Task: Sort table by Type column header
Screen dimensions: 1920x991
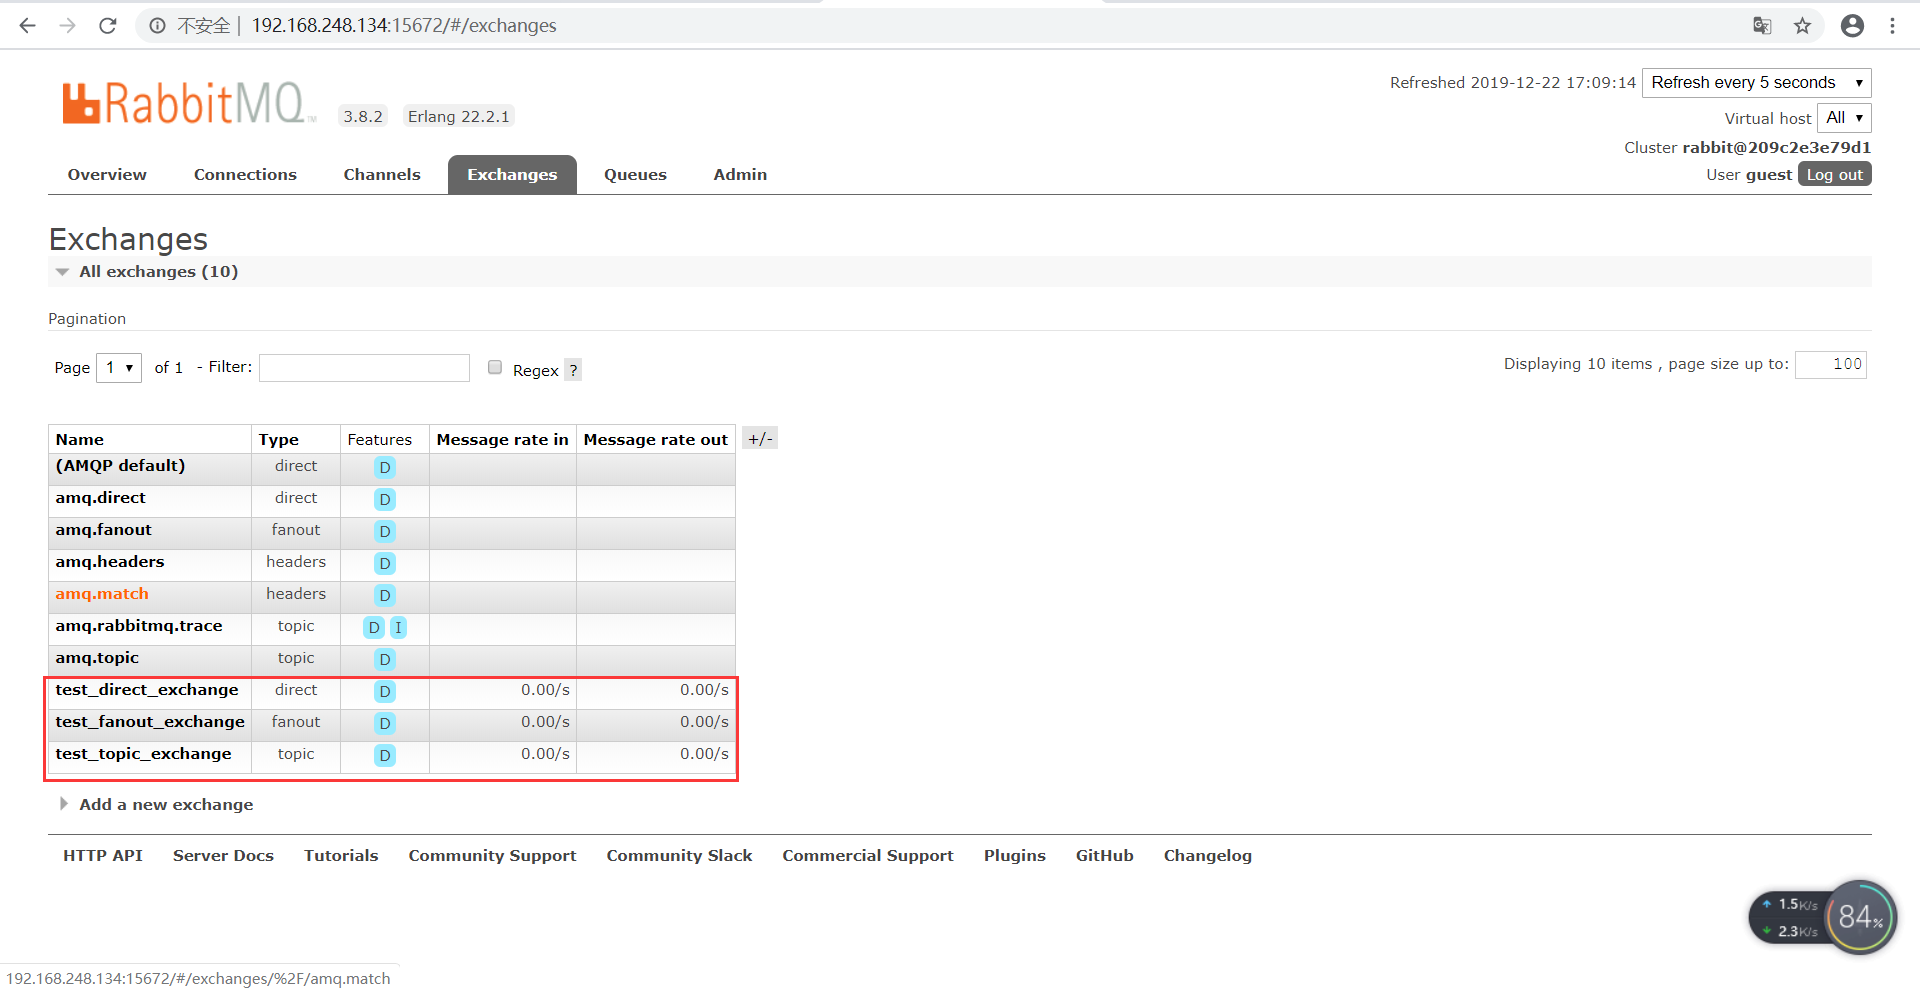Action: point(278,440)
